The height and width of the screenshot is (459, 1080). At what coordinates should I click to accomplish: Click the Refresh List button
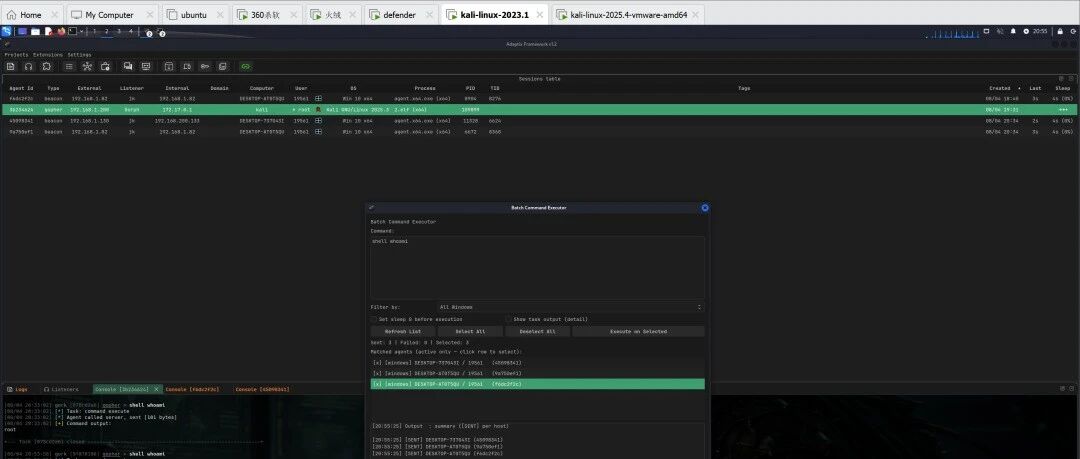(403, 332)
